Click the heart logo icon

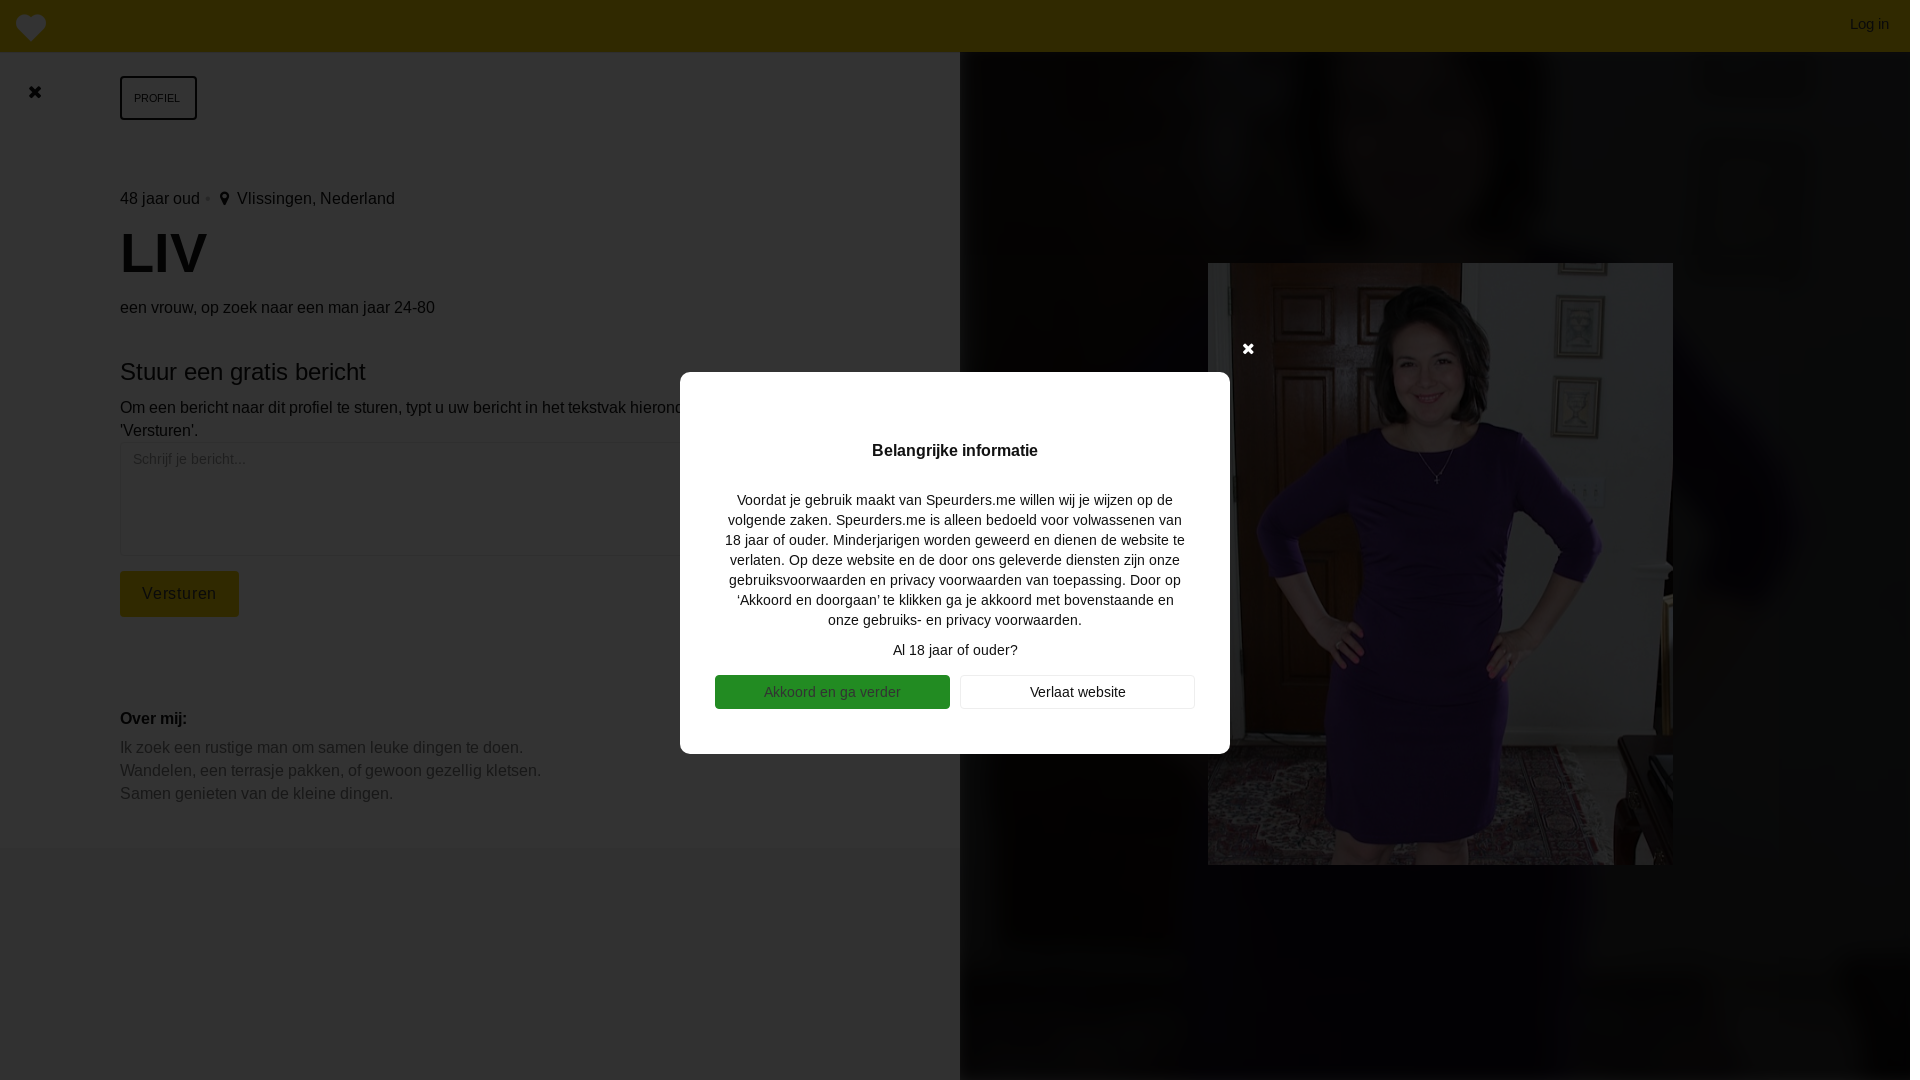coord(31,27)
